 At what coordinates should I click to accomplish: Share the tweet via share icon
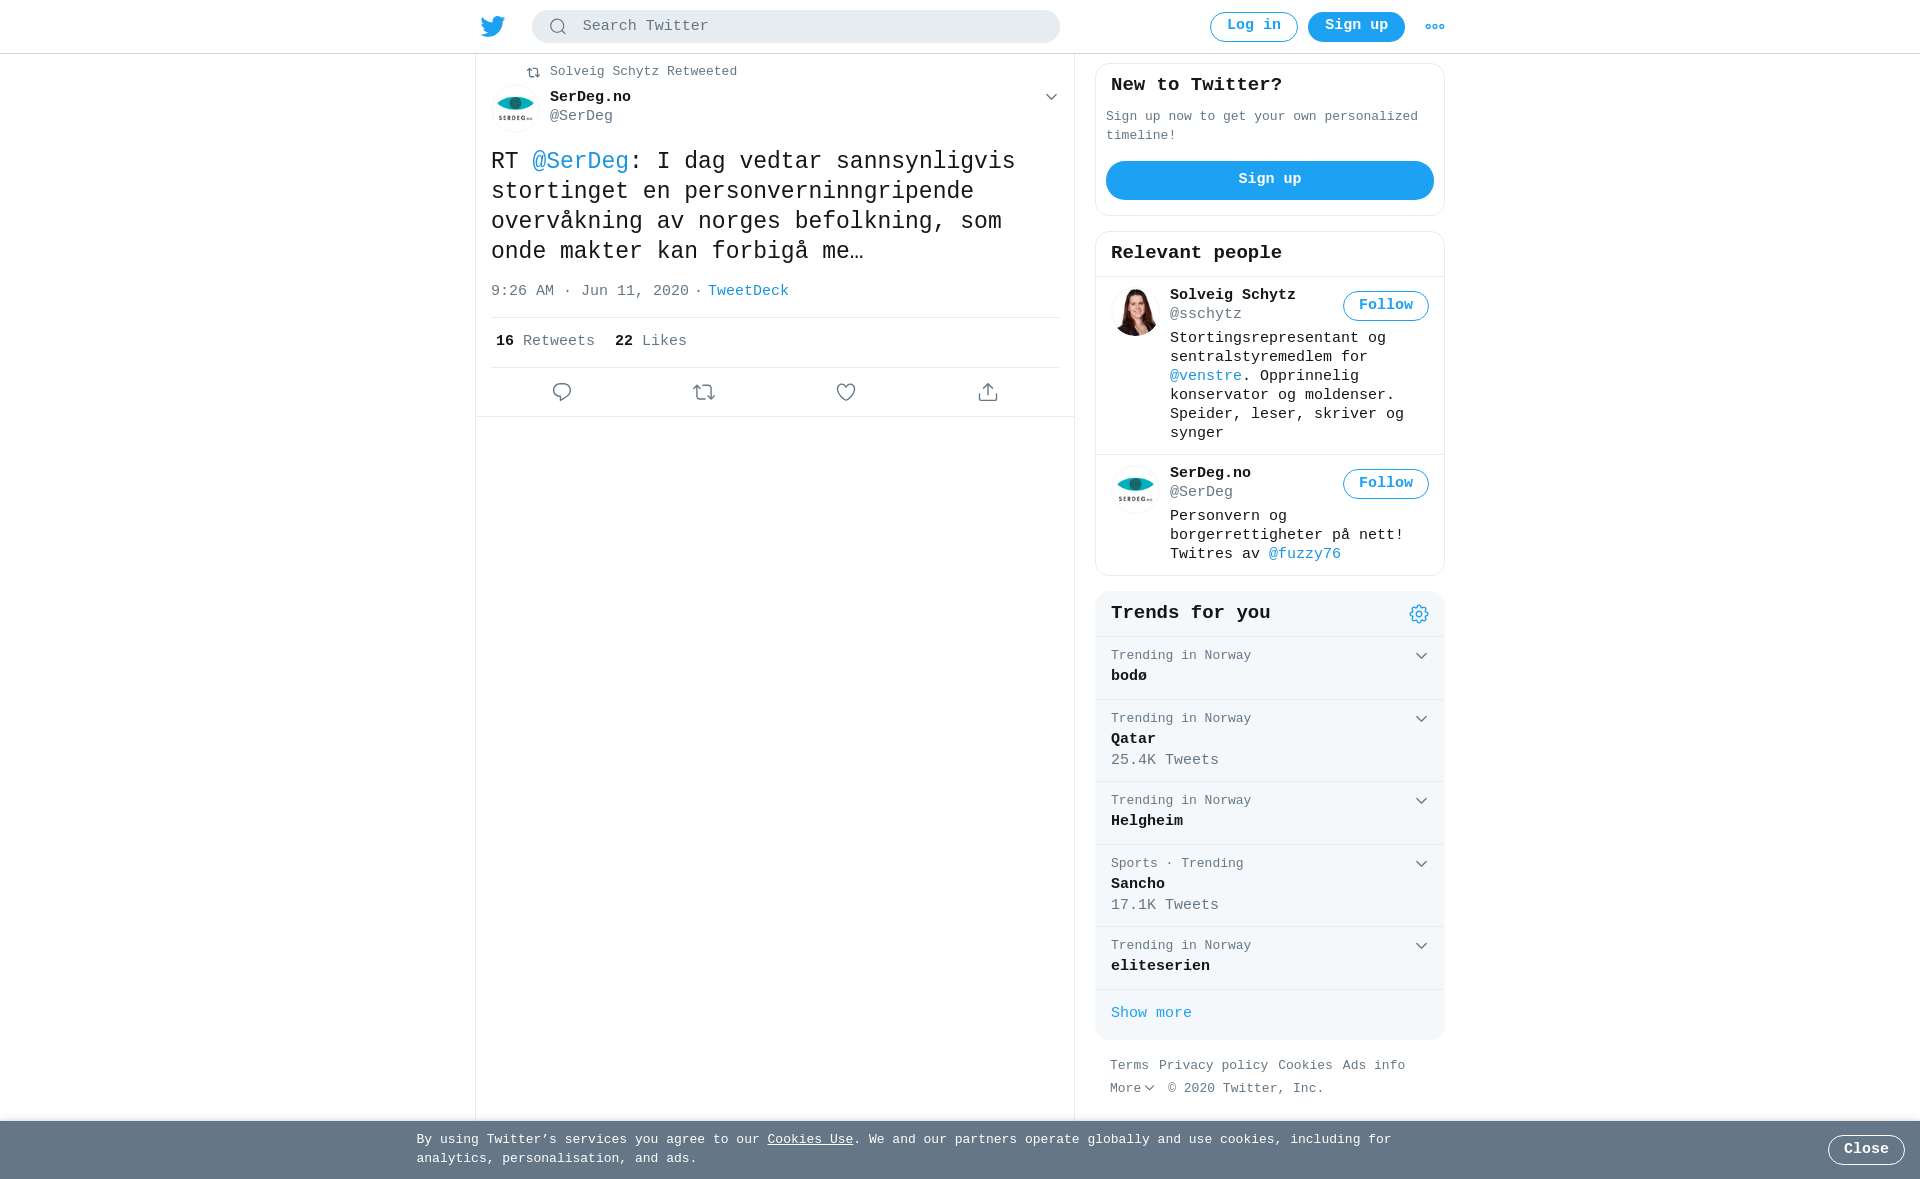tap(988, 392)
